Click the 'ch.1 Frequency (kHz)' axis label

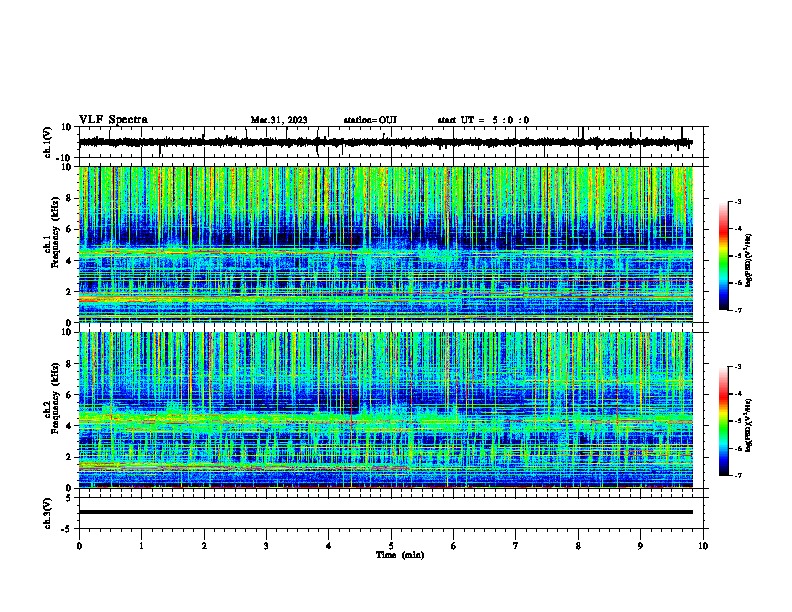click(x=52, y=233)
